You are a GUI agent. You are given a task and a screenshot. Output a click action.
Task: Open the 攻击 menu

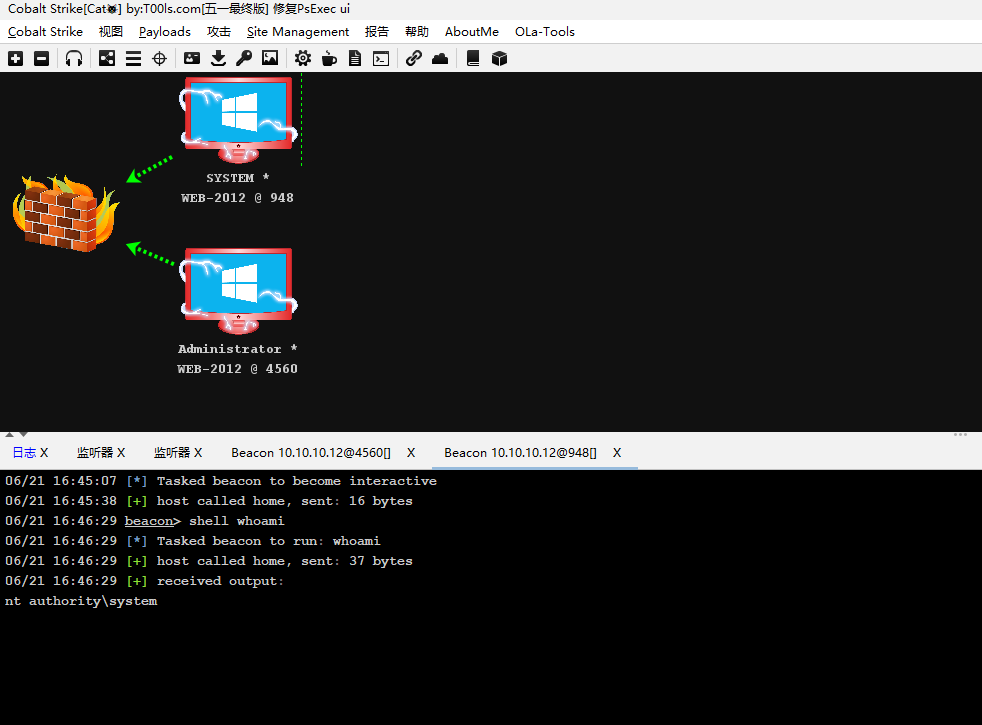(219, 32)
